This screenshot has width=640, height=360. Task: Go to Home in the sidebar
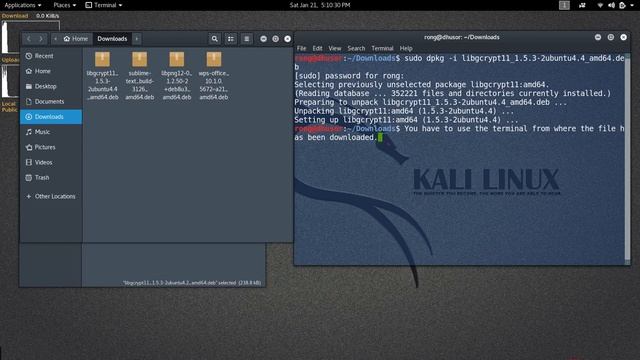(51, 71)
